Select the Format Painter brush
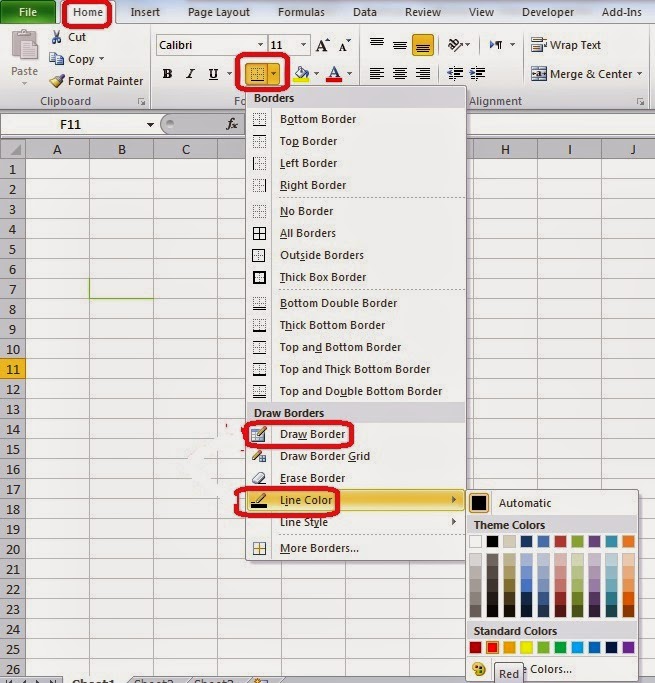Screen dimensions: 655x683 [57, 81]
